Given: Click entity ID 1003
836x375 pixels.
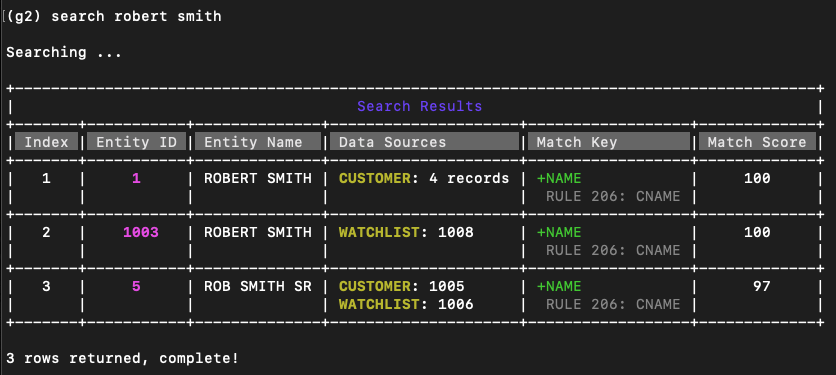Looking at the screenshot, I should click(141, 233).
